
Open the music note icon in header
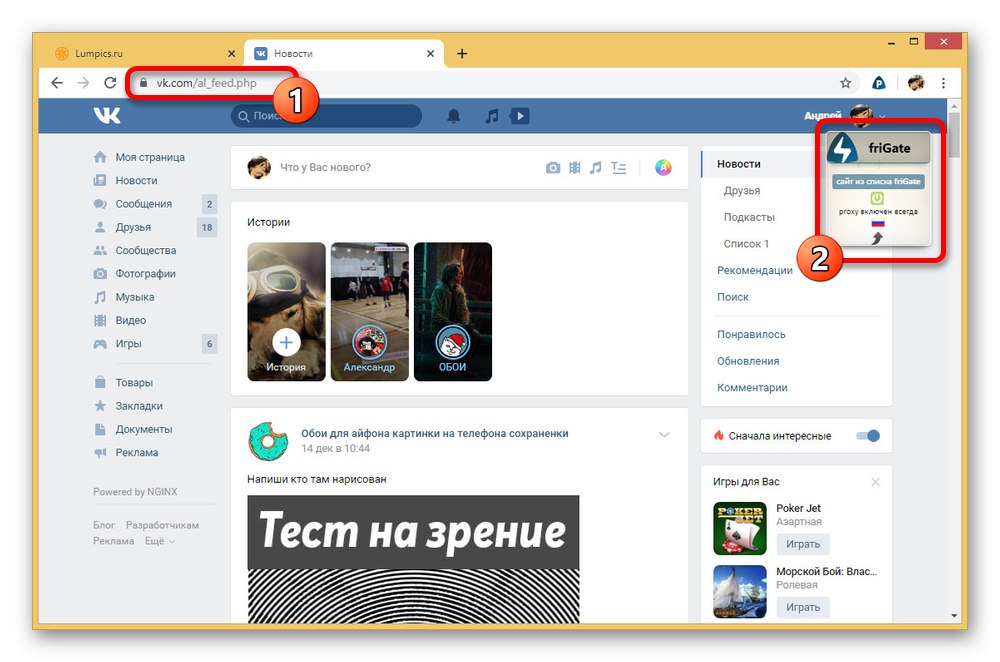(492, 116)
